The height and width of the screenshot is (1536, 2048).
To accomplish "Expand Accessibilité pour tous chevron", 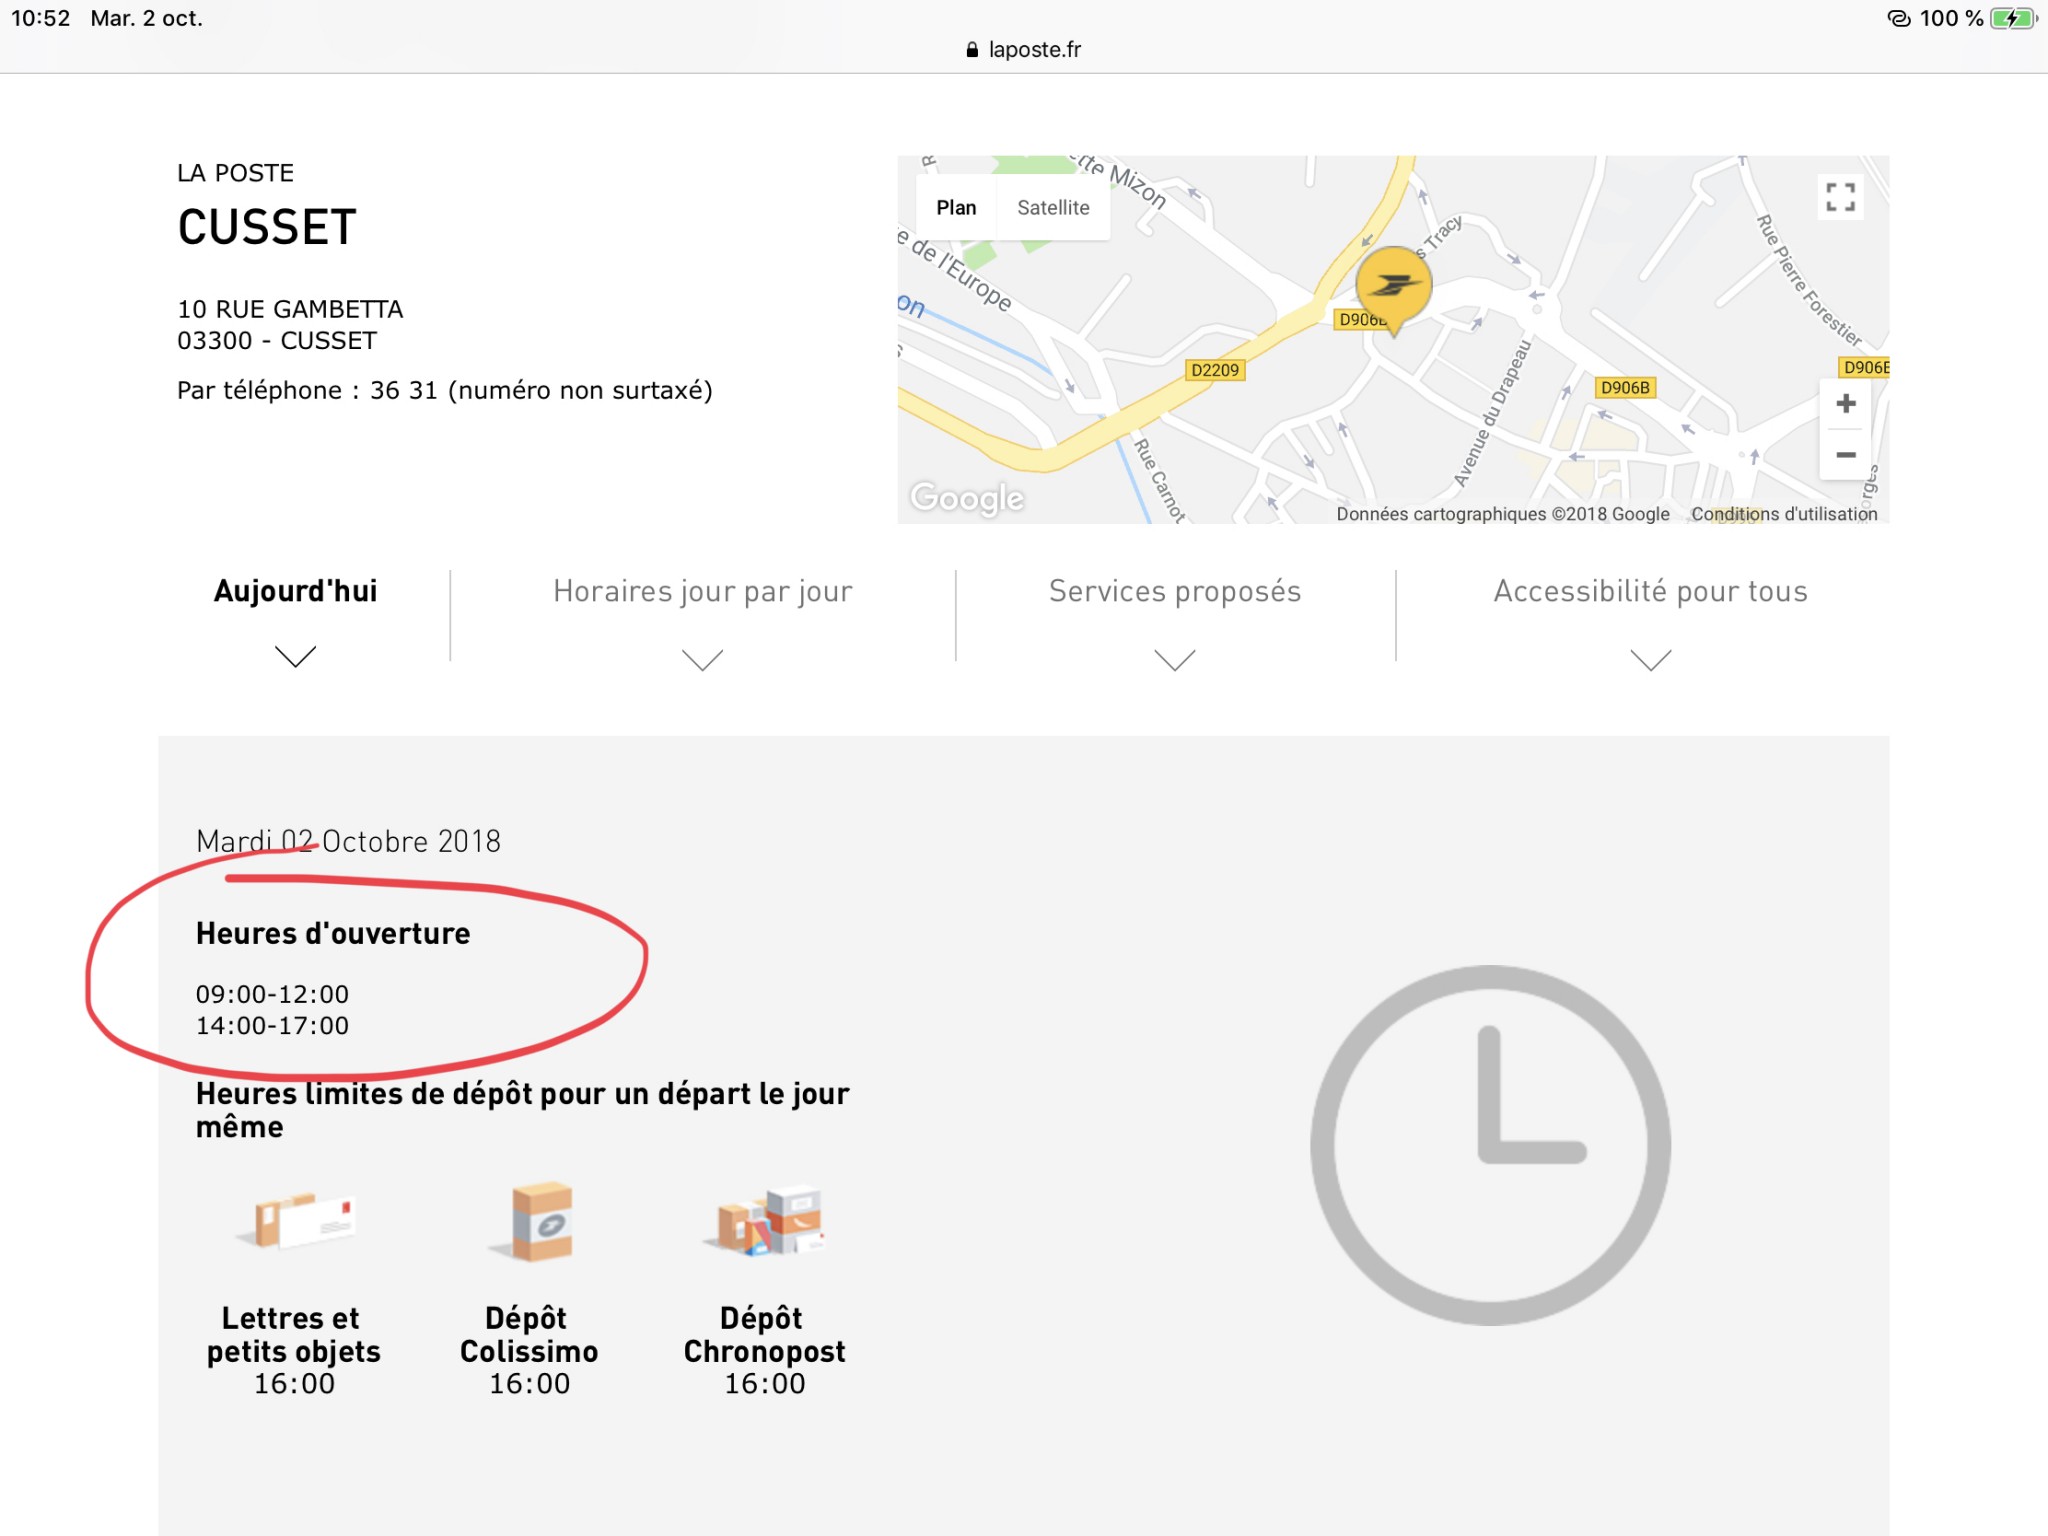I will (1650, 660).
